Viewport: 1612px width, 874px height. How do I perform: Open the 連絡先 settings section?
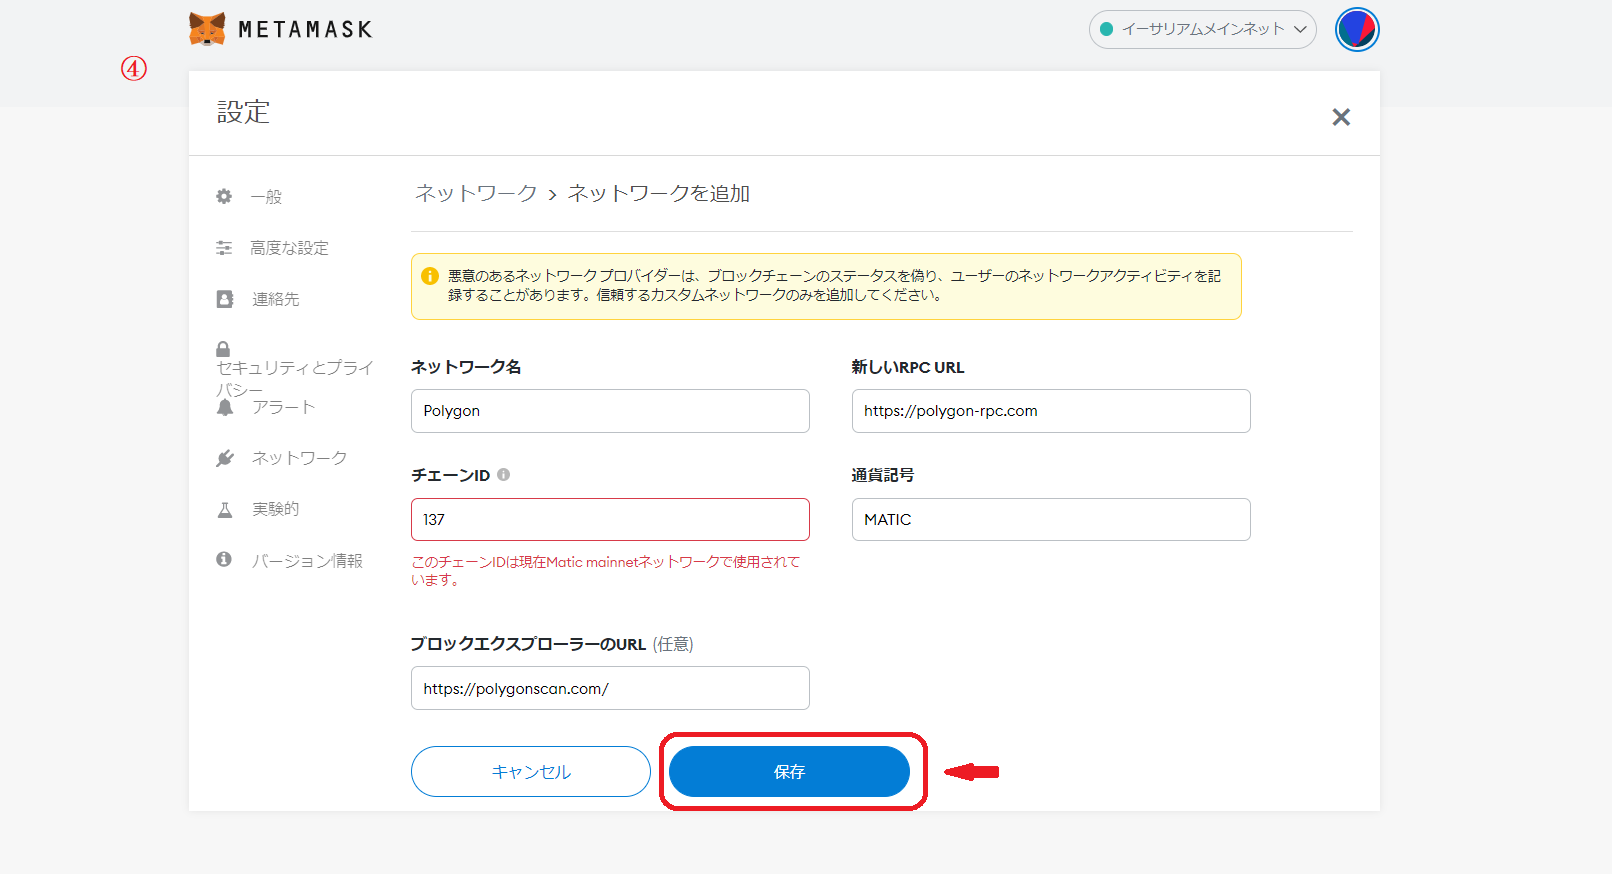pyautogui.click(x=276, y=299)
